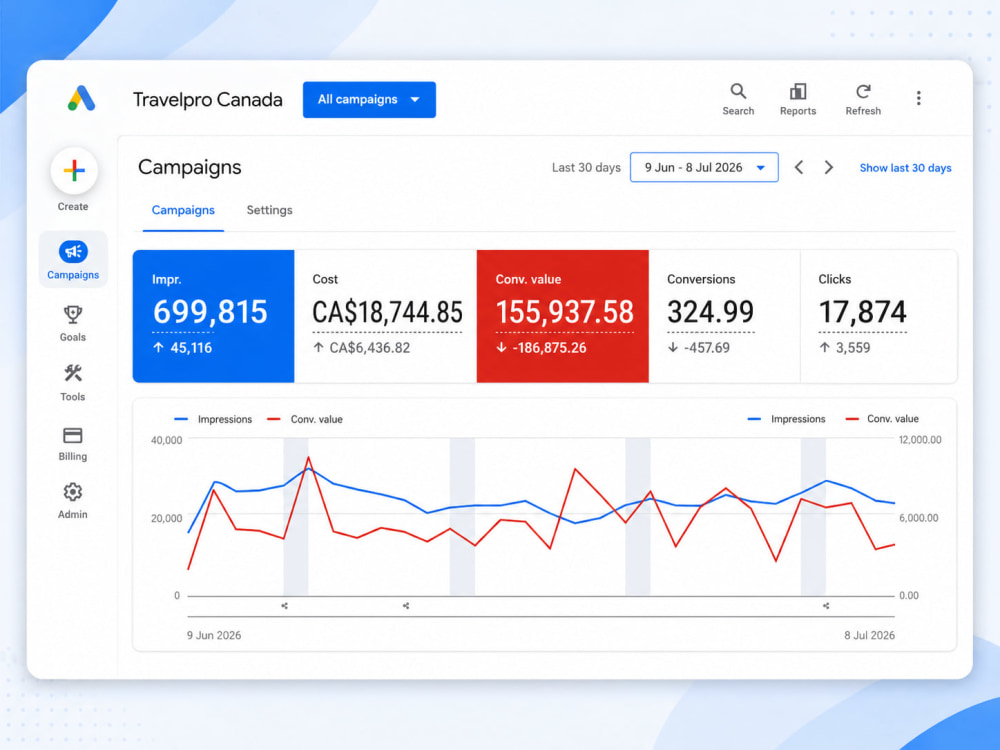Open Tools wrench icon

coord(73,373)
